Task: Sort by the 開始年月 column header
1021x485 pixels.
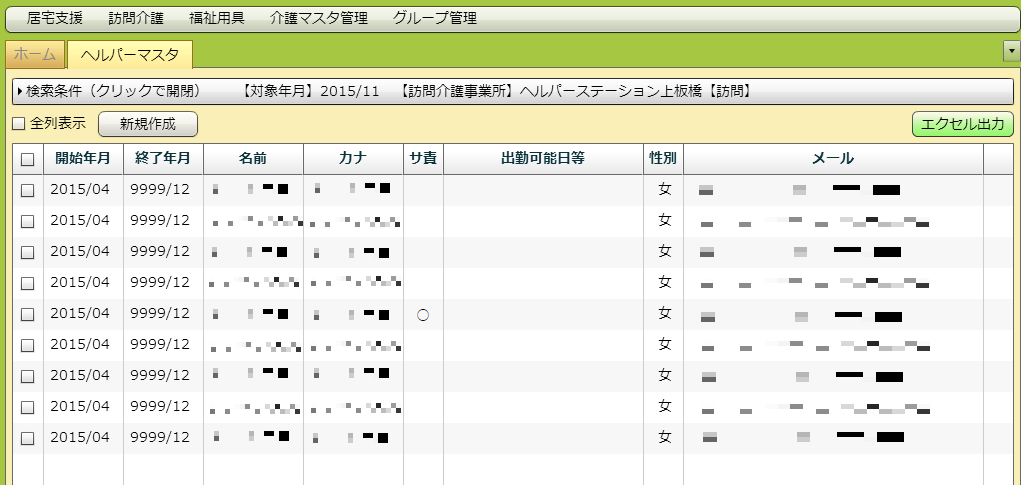Action: [x=83, y=158]
